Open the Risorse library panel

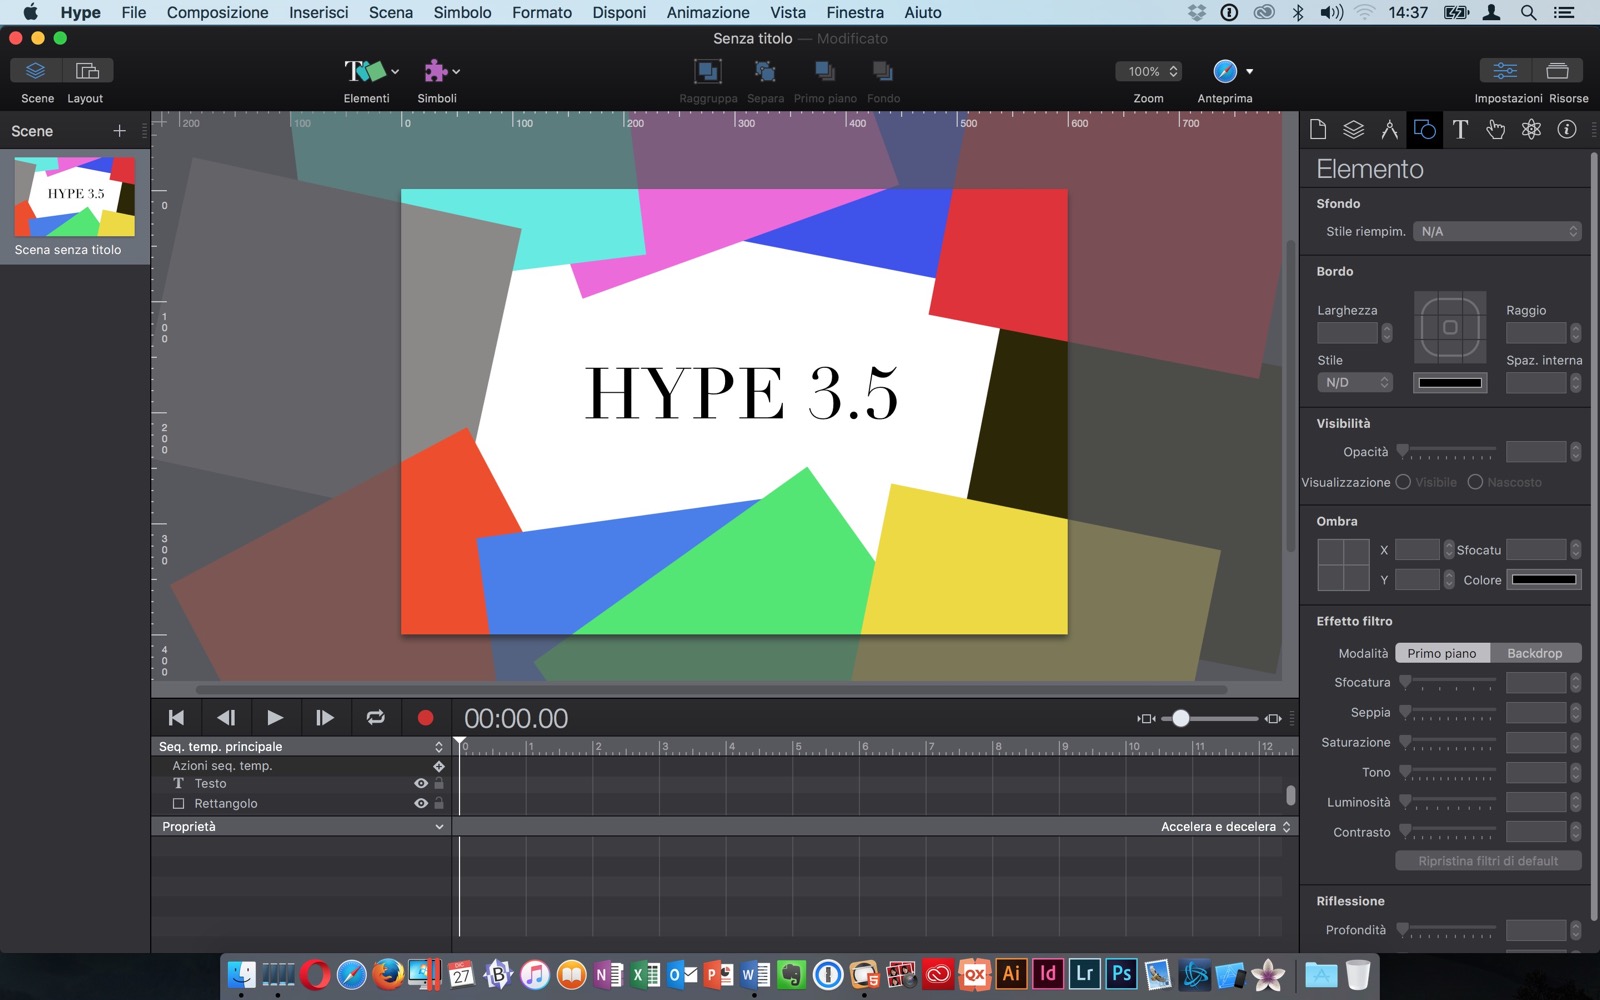pyautogui.click(x=1557, y=71)
